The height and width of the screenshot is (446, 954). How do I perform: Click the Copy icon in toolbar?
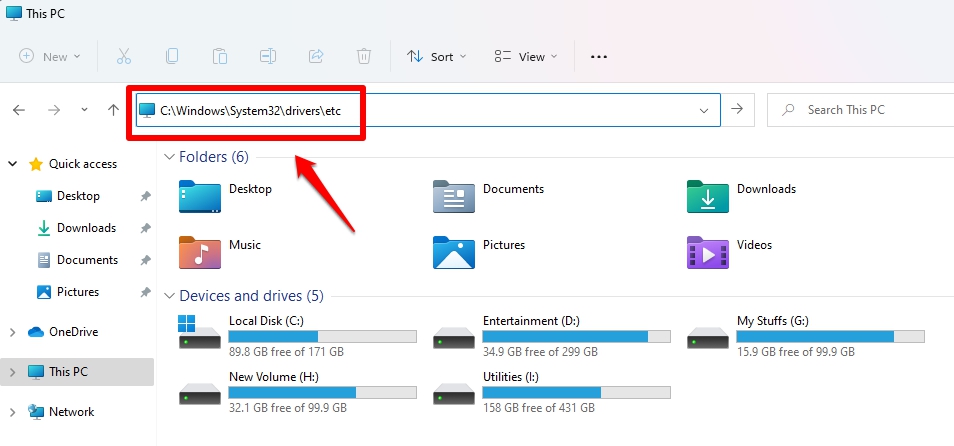[172, 57]
